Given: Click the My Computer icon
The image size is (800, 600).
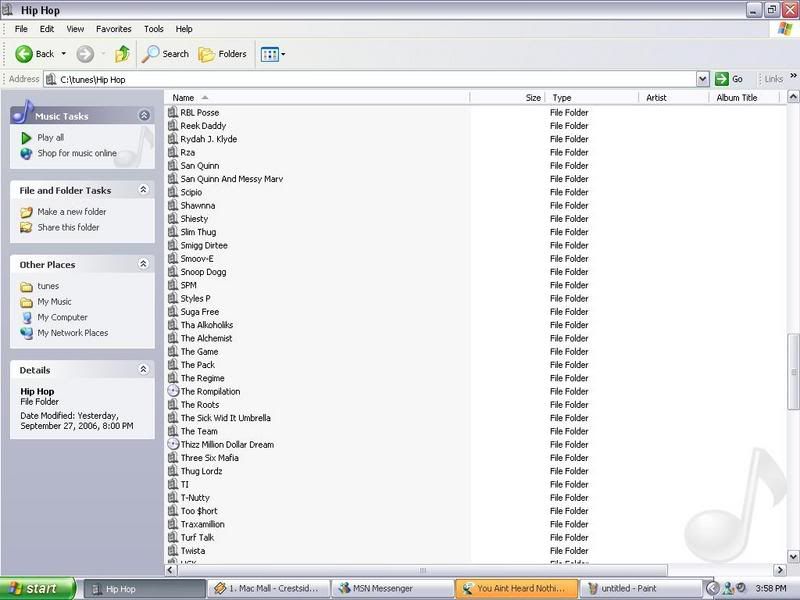Looking at the screenshot, I should point(27,317).
